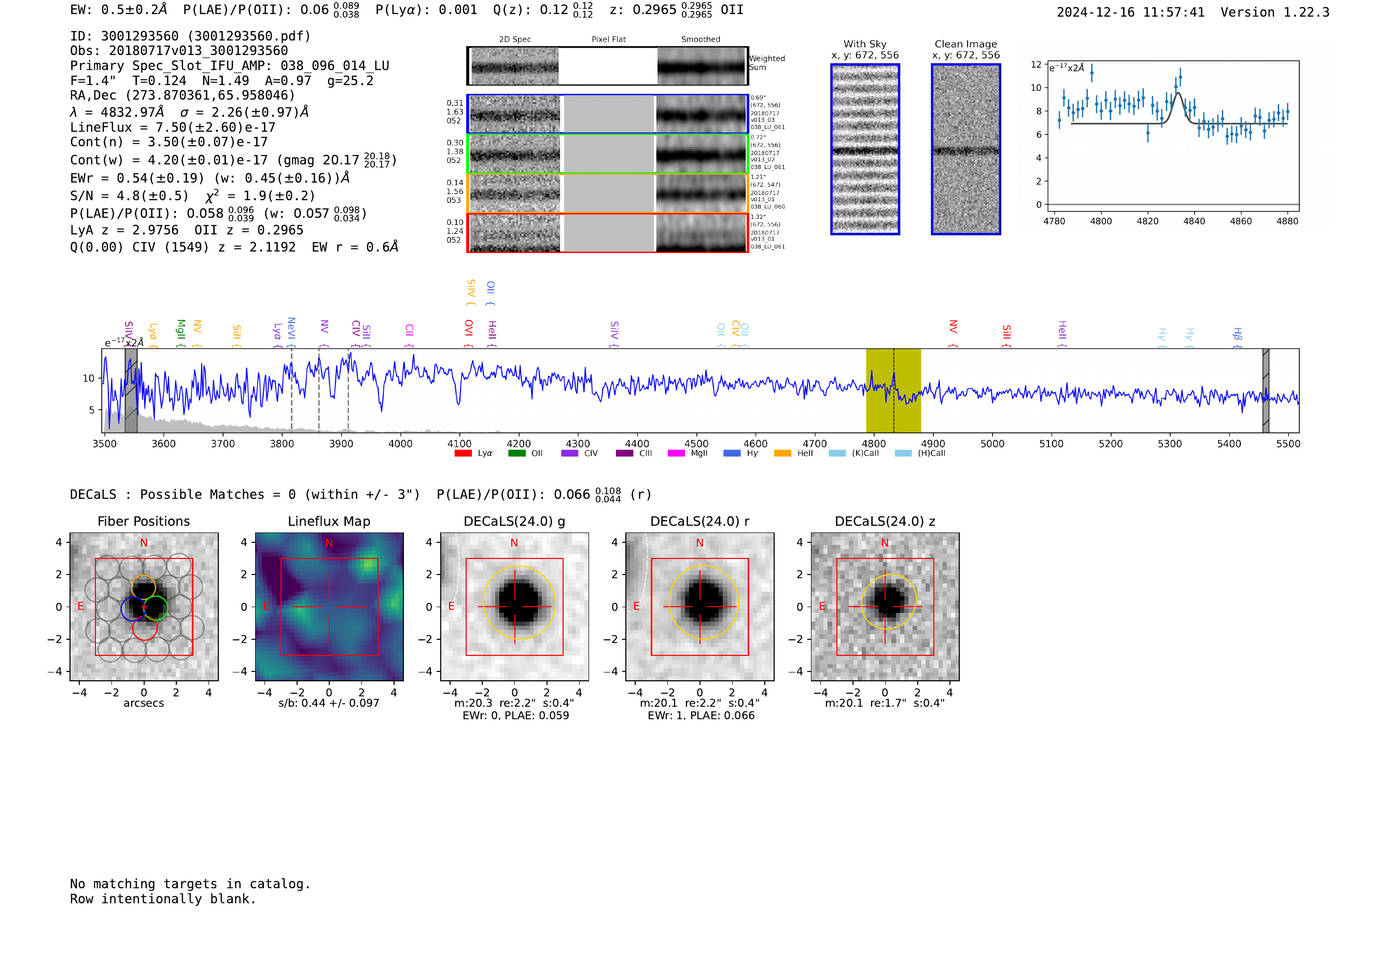
Task: Click the magenta MgII legend swatch
Action: click(x=676, y=453)
